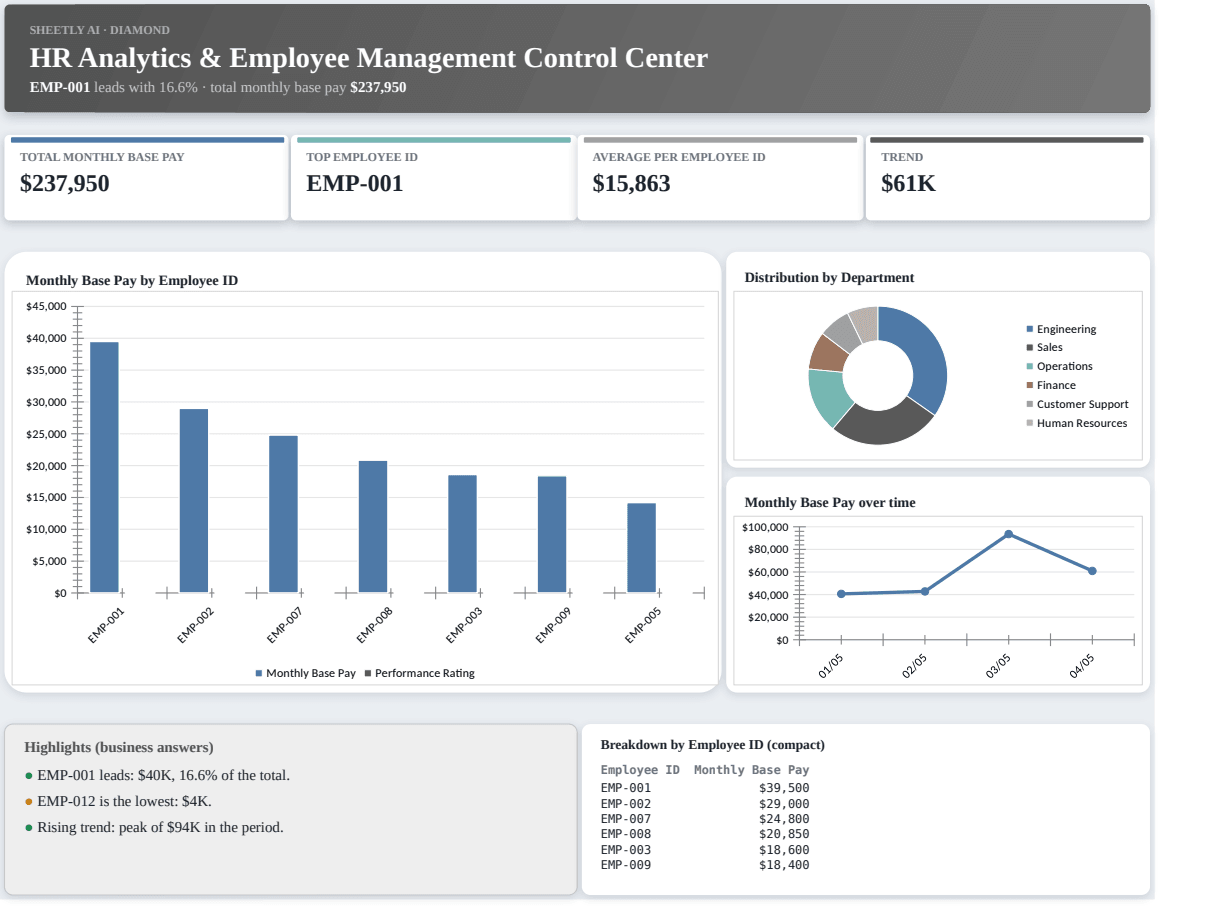Click the $18,400 value in table

pos(784,865)
